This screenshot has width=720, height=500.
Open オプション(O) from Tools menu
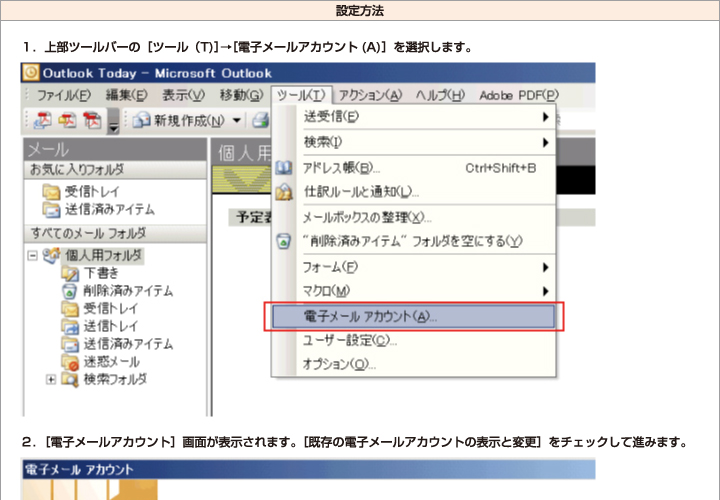coord(413,364)
